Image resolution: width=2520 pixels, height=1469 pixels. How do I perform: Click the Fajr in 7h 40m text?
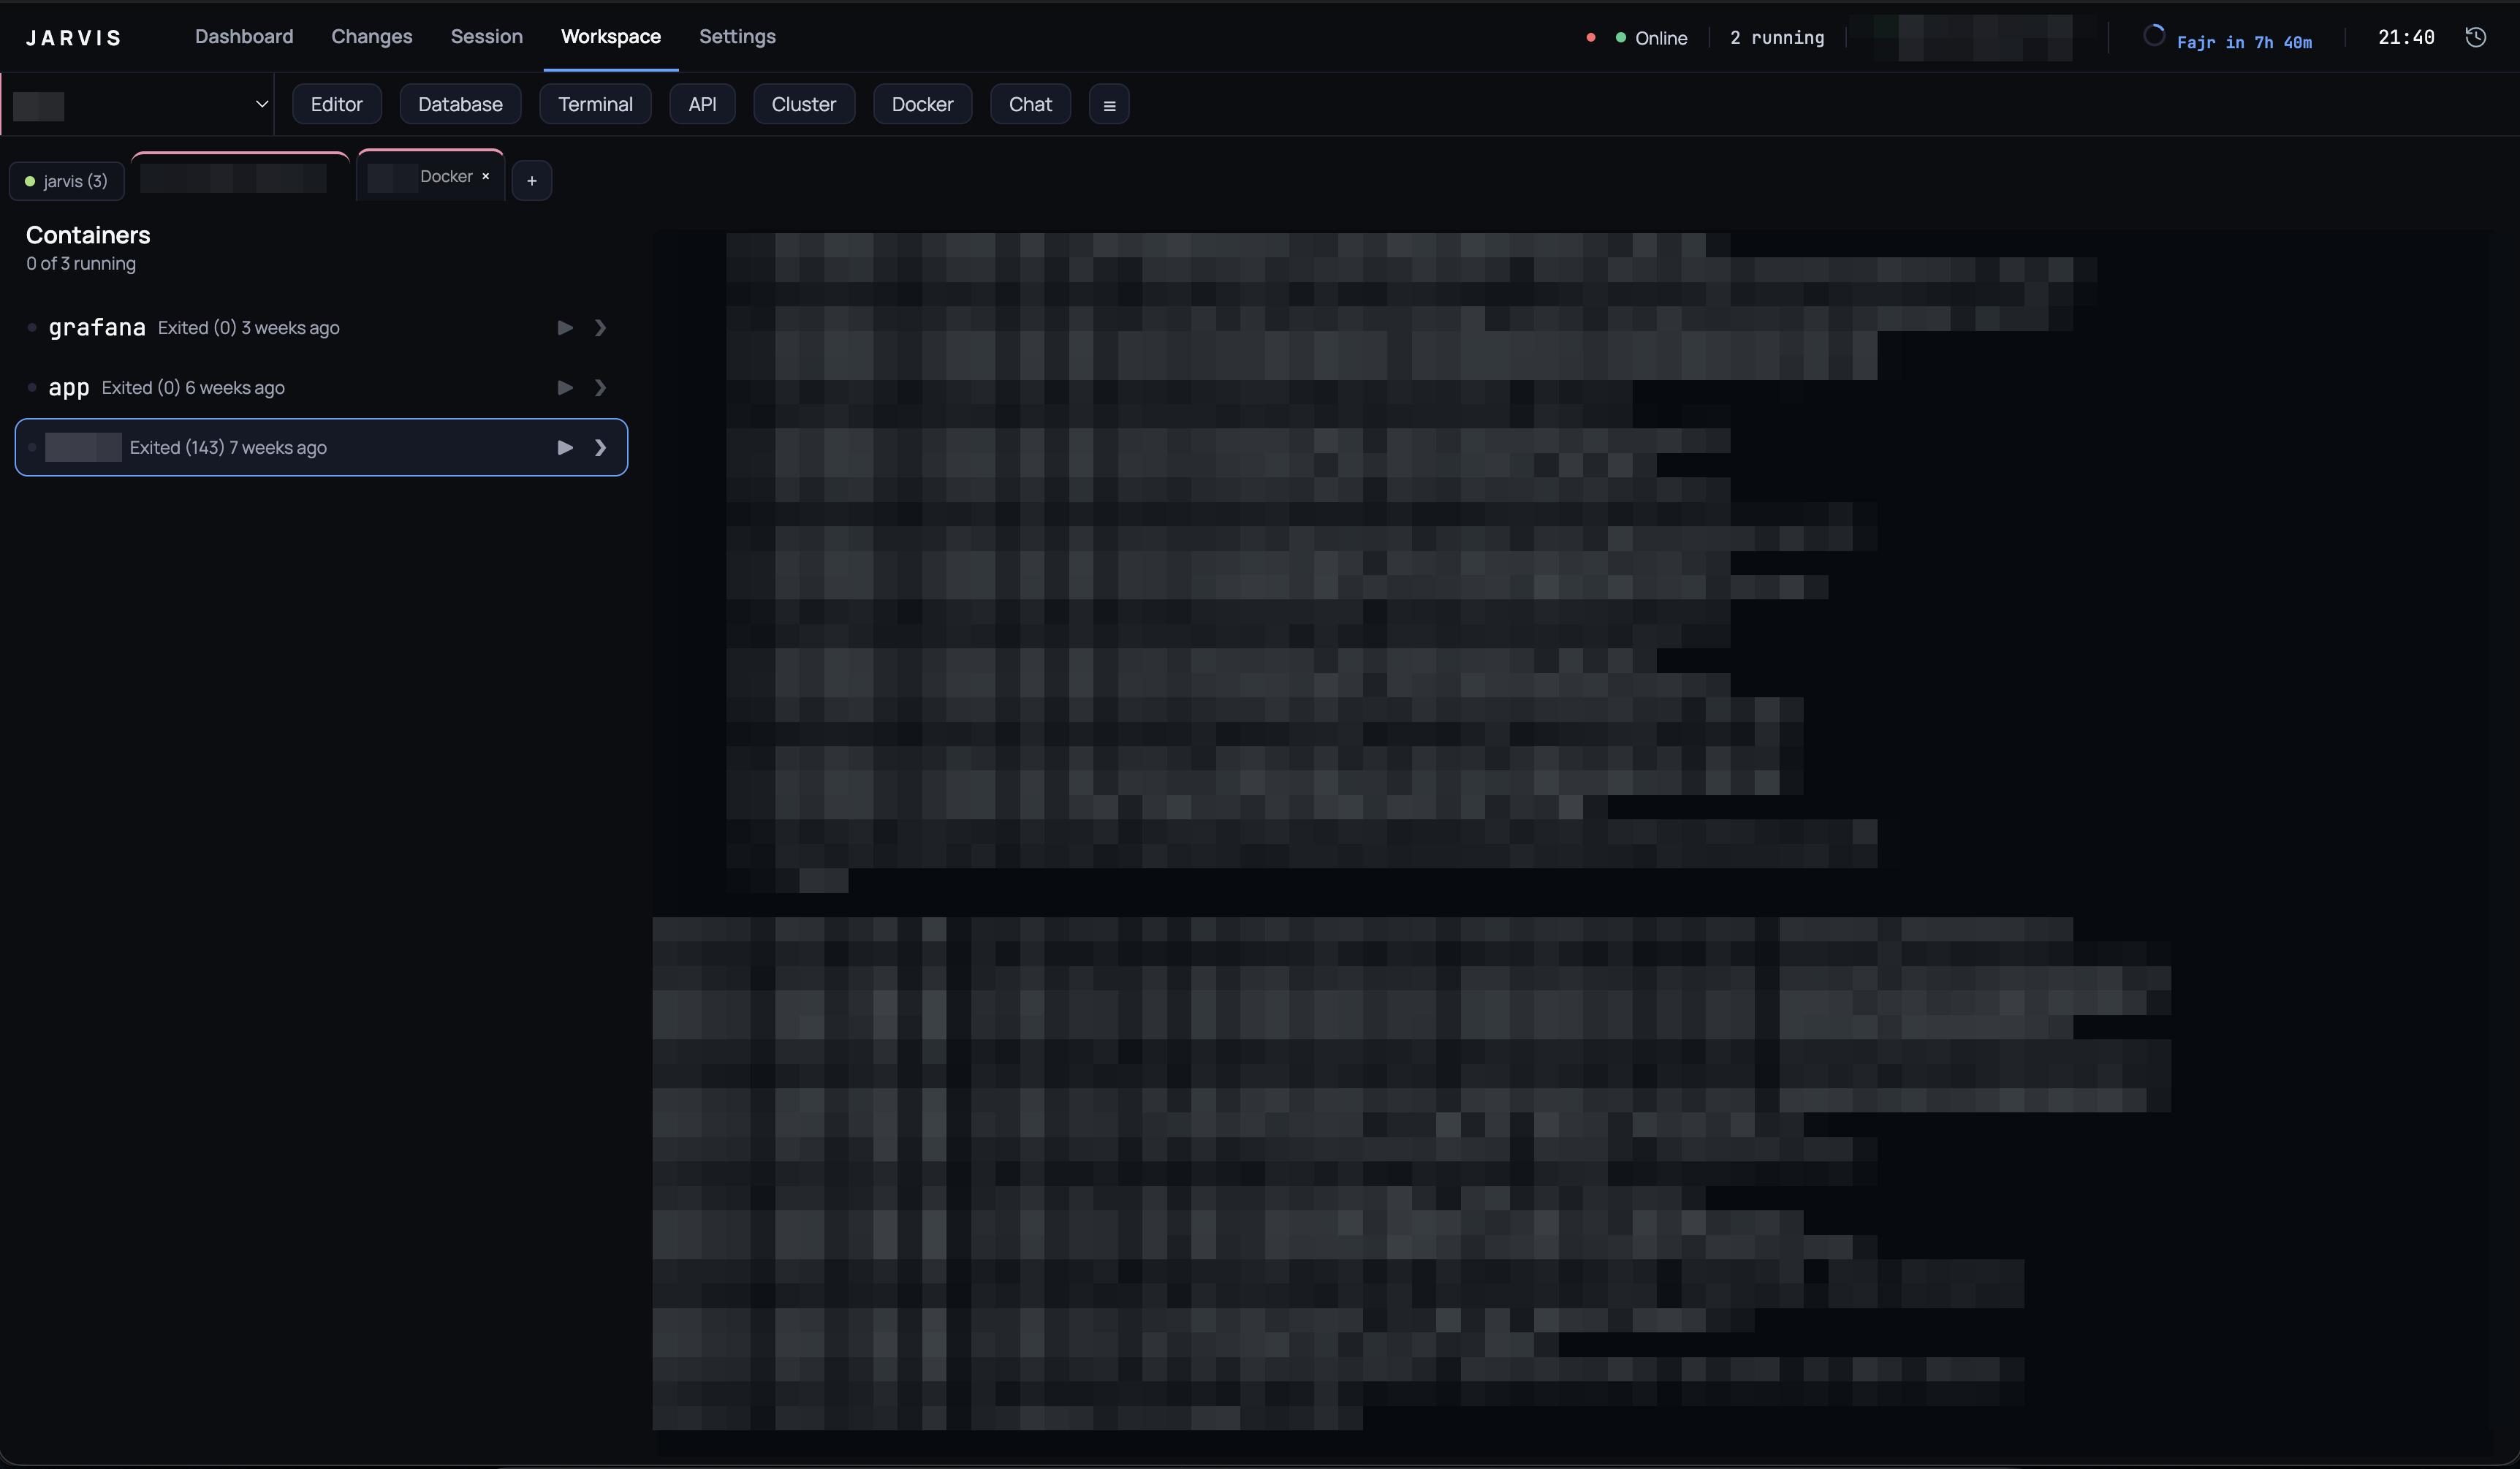pyautogui.click(x=2244, y=42)
